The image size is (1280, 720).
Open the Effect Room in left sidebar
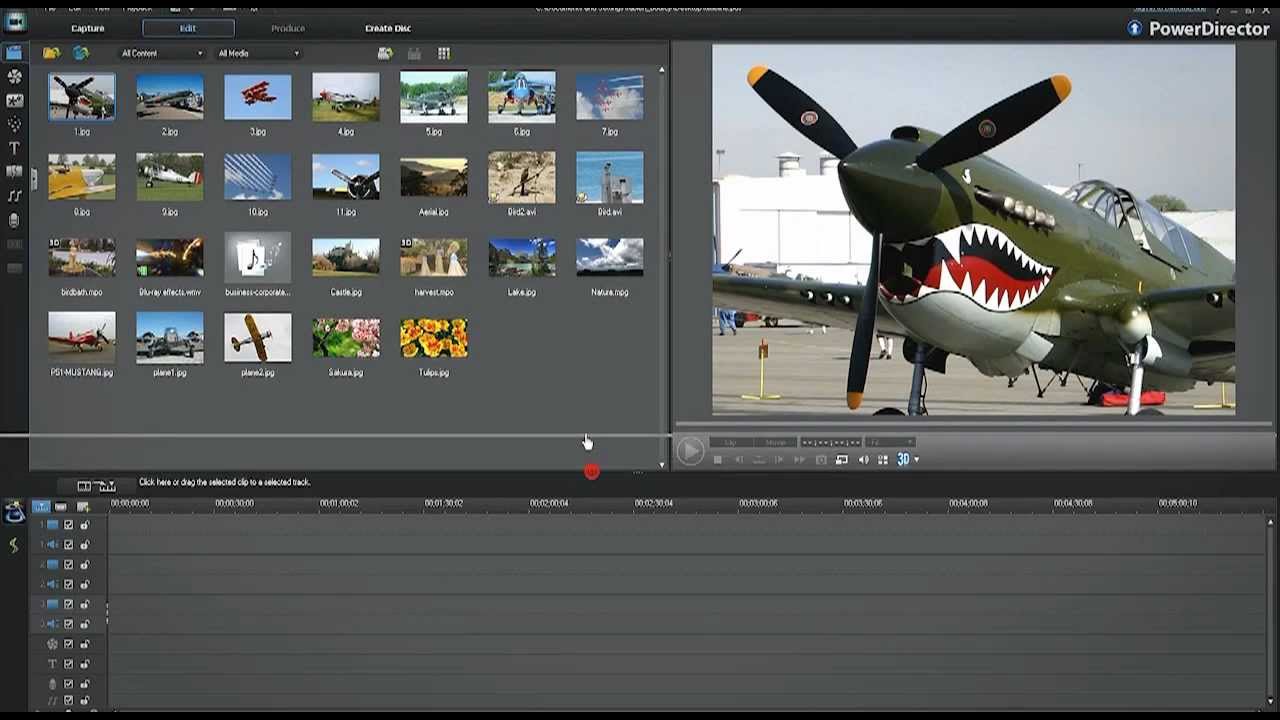pyautogui.click(x=14, y=77)
